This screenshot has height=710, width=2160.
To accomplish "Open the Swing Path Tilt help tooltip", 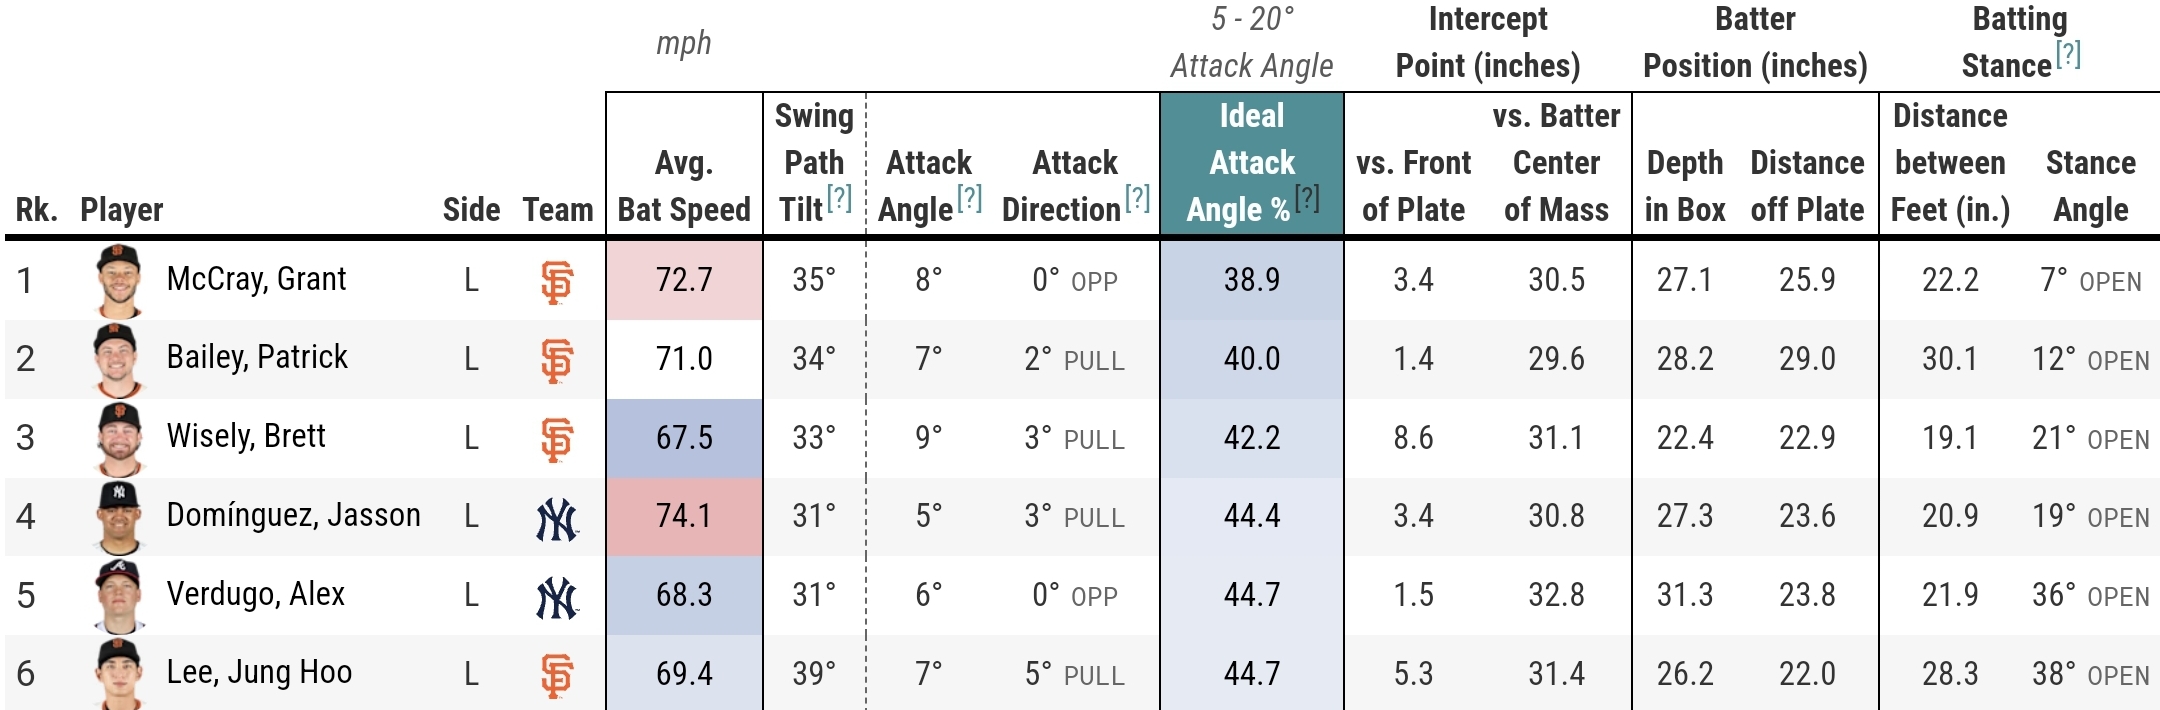I will click(x=840, y=198).
